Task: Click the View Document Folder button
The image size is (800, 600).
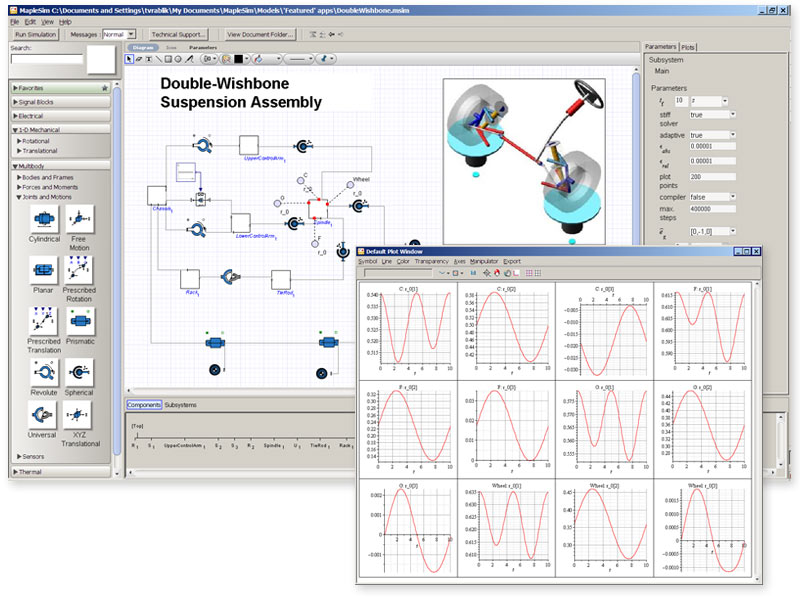Action: click(260, 35)
